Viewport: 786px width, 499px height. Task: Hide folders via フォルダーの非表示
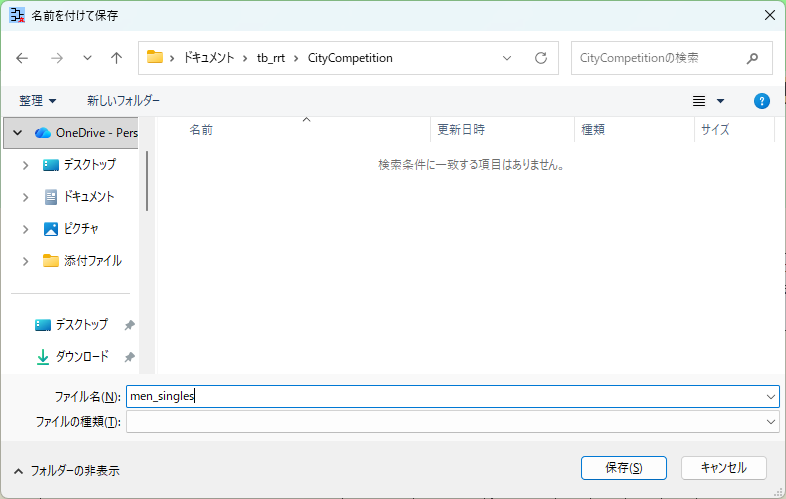click(67, 471)
